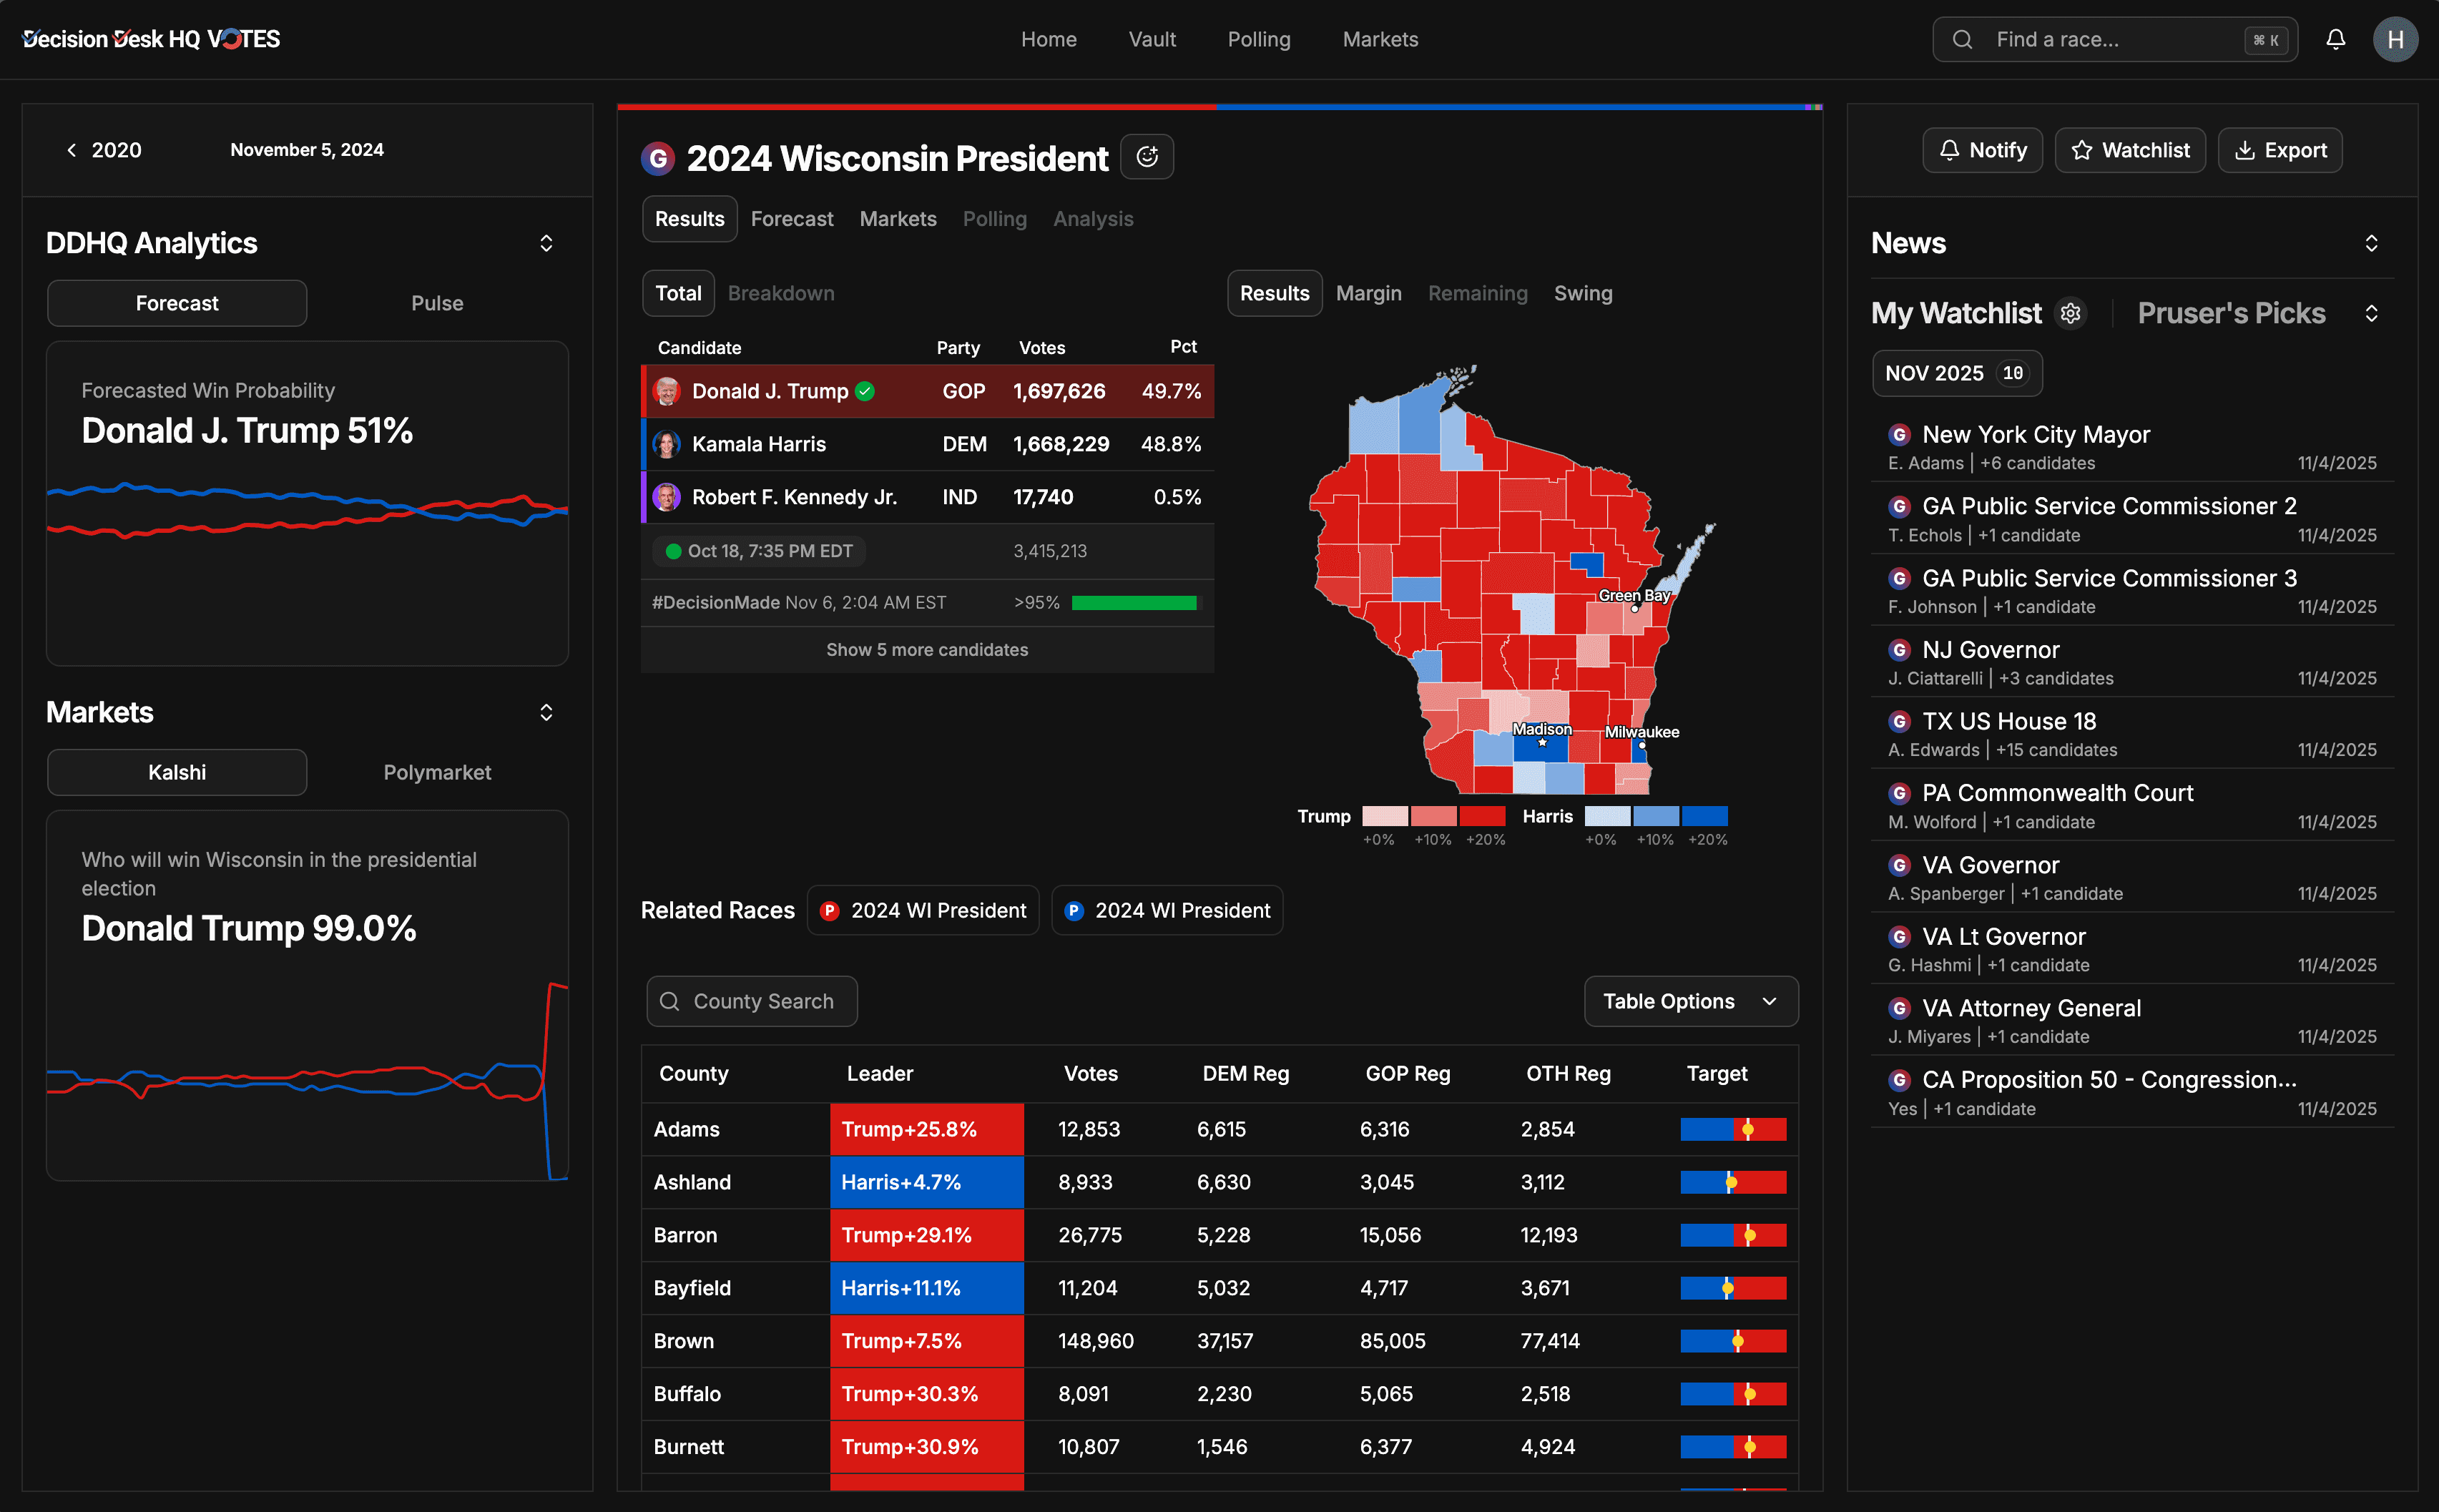The image size is (2439, 1512).
Task: Collapse the News section chevron
Action: point(2372,243)
